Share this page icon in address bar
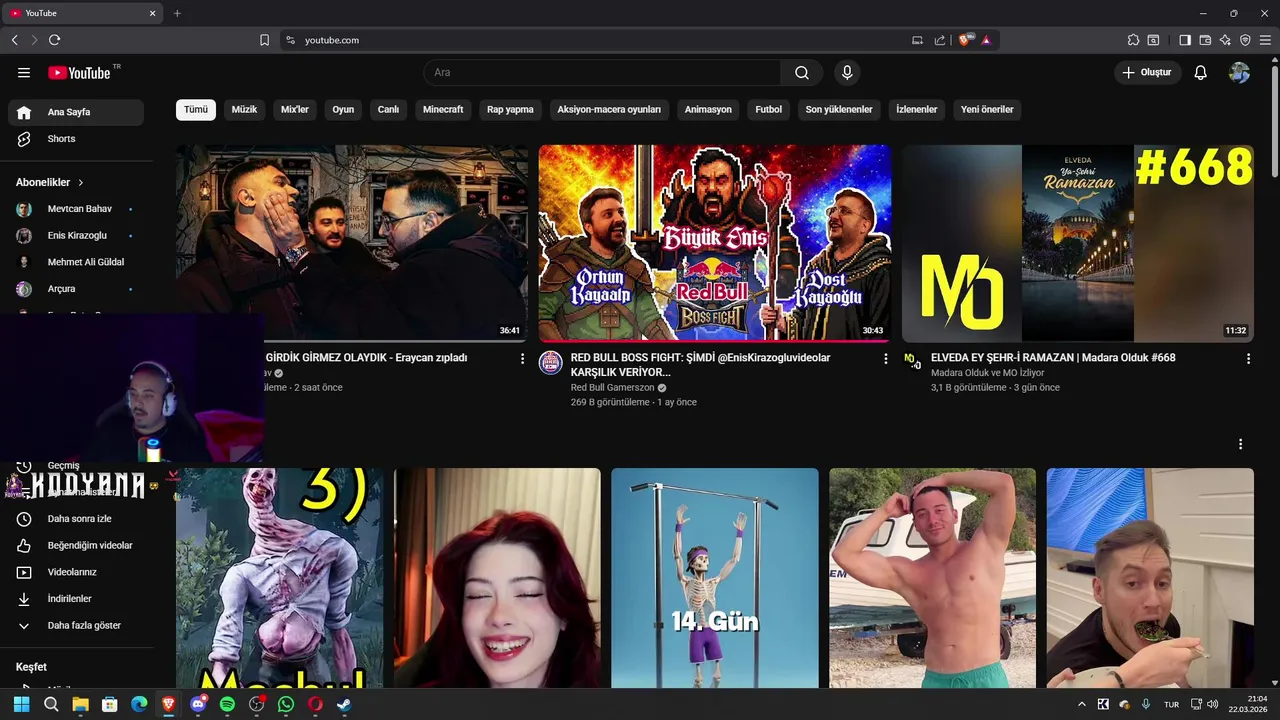 940,40
